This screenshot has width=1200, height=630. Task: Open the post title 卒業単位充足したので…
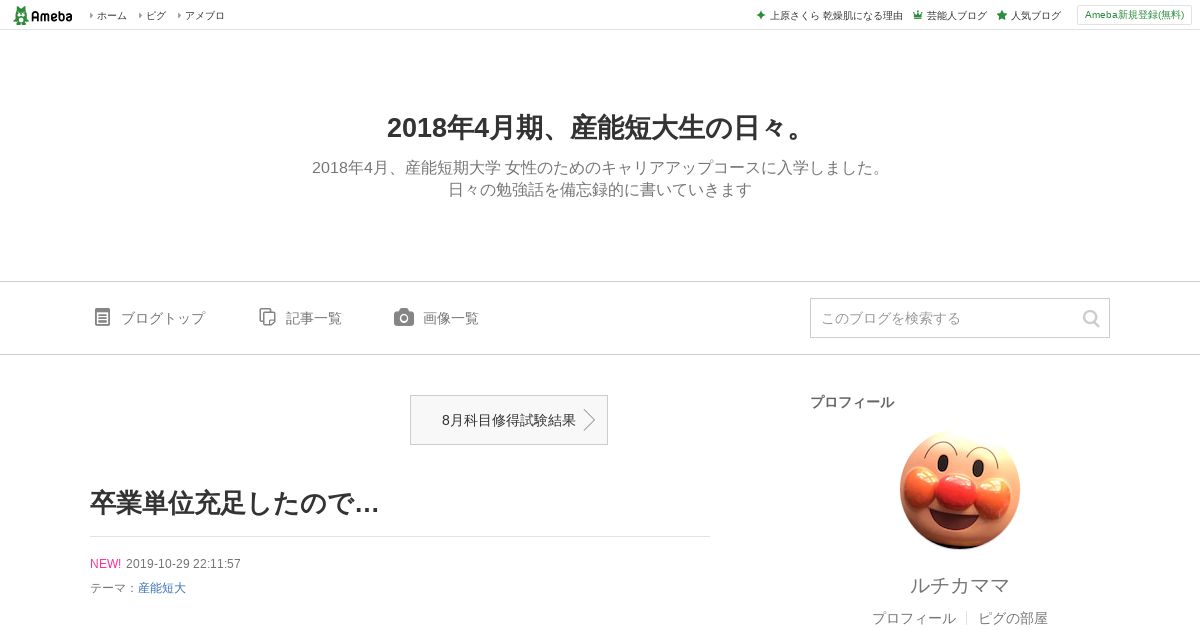235,503
